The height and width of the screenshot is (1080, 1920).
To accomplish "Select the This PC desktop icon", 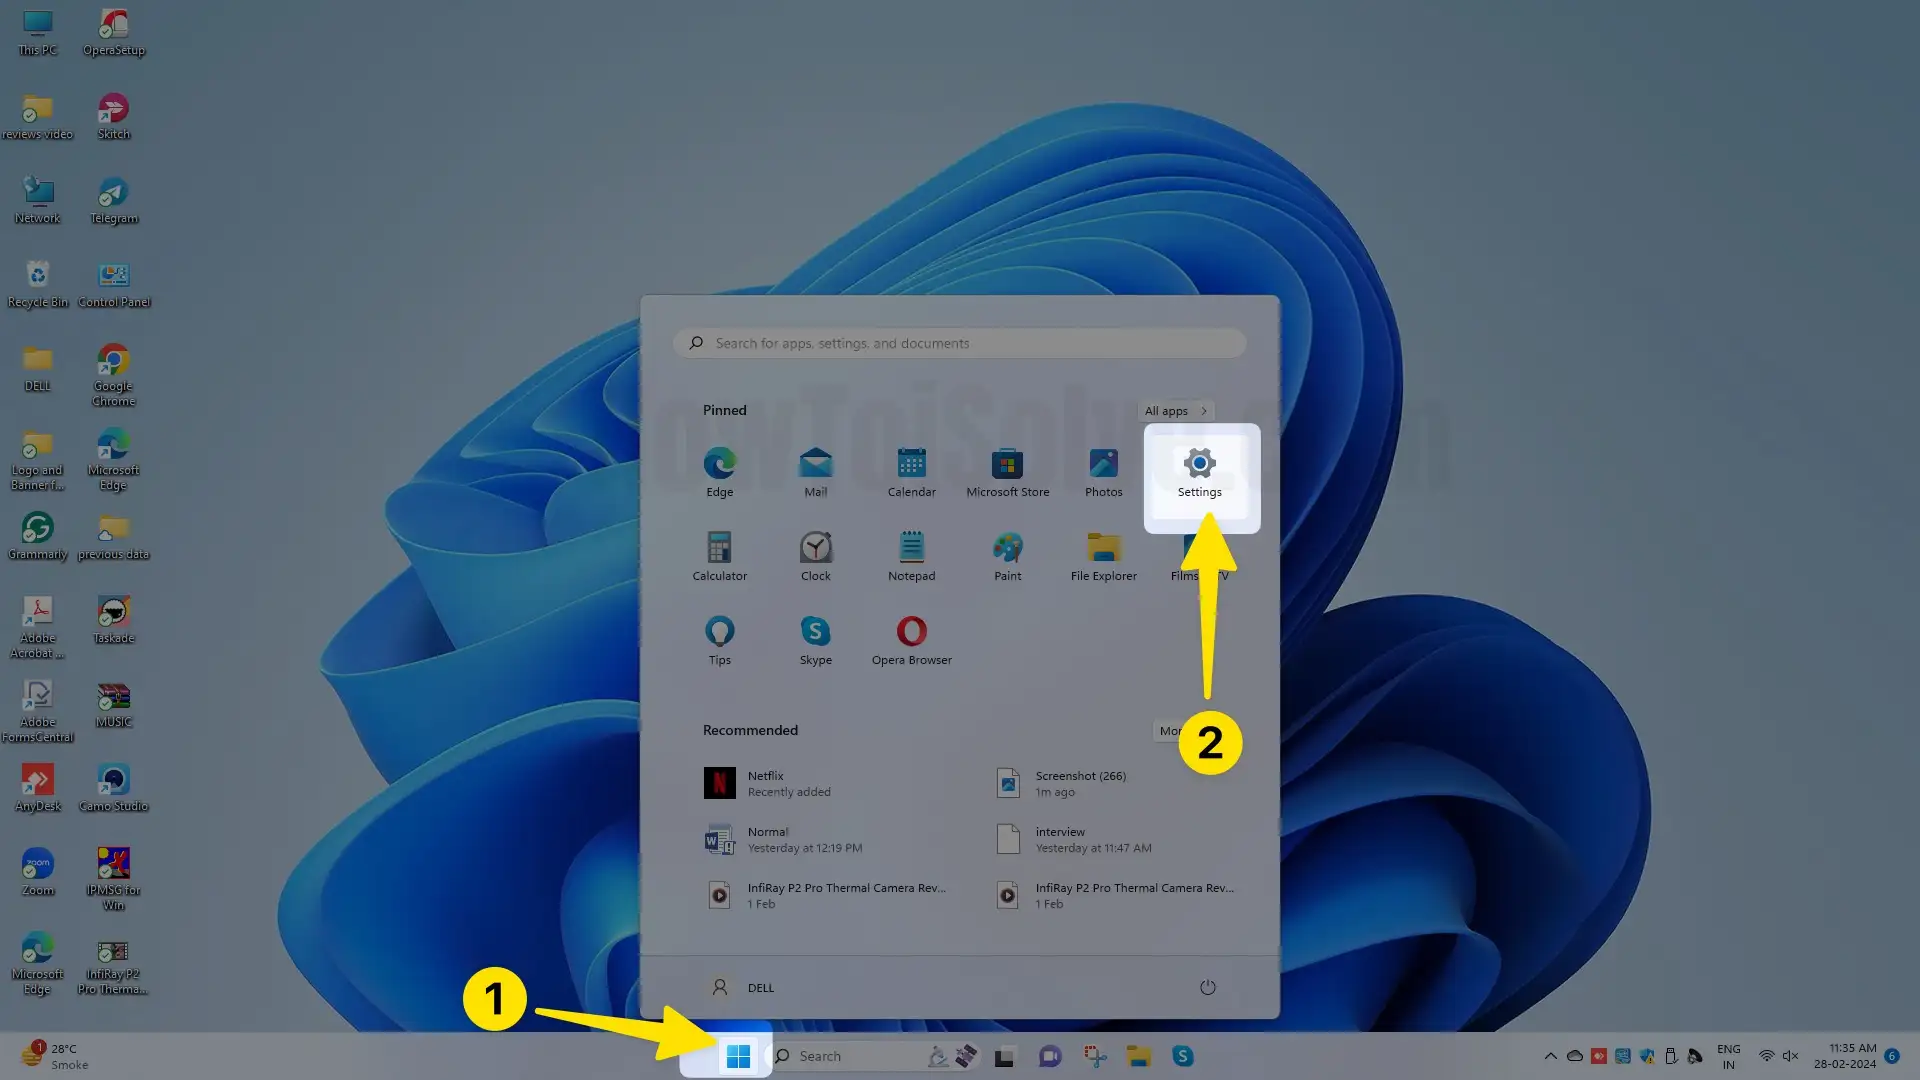I will [x=38, y=32].
